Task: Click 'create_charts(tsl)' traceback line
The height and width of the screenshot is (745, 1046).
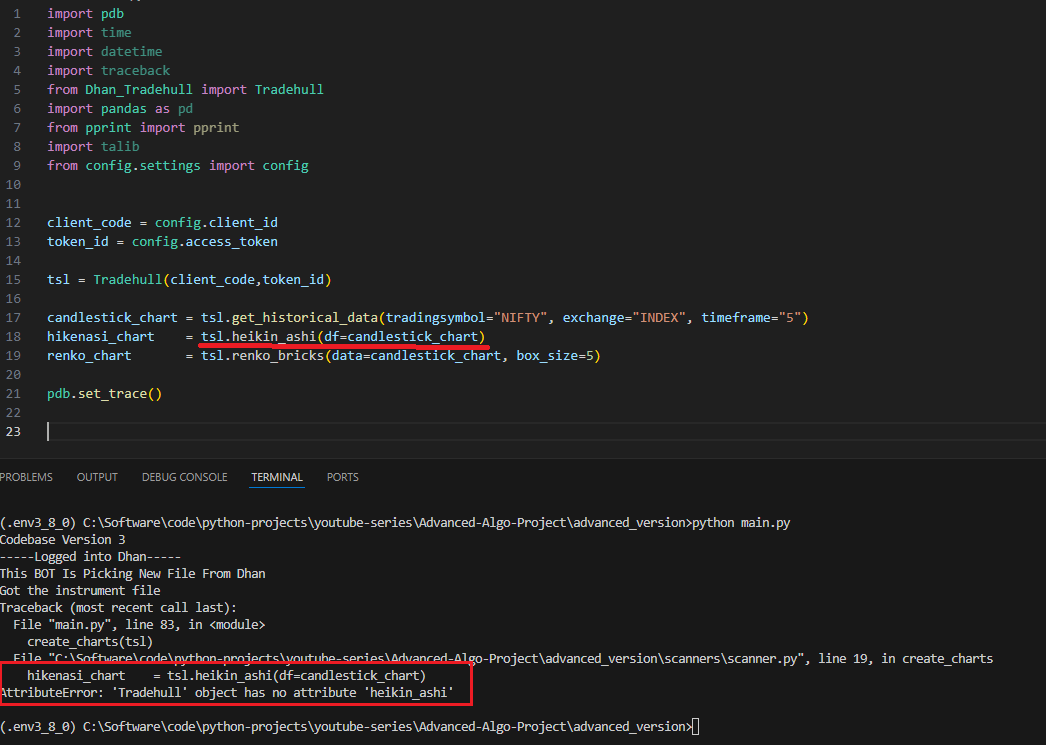Action: pyautogui.click(x=90, y=642)
